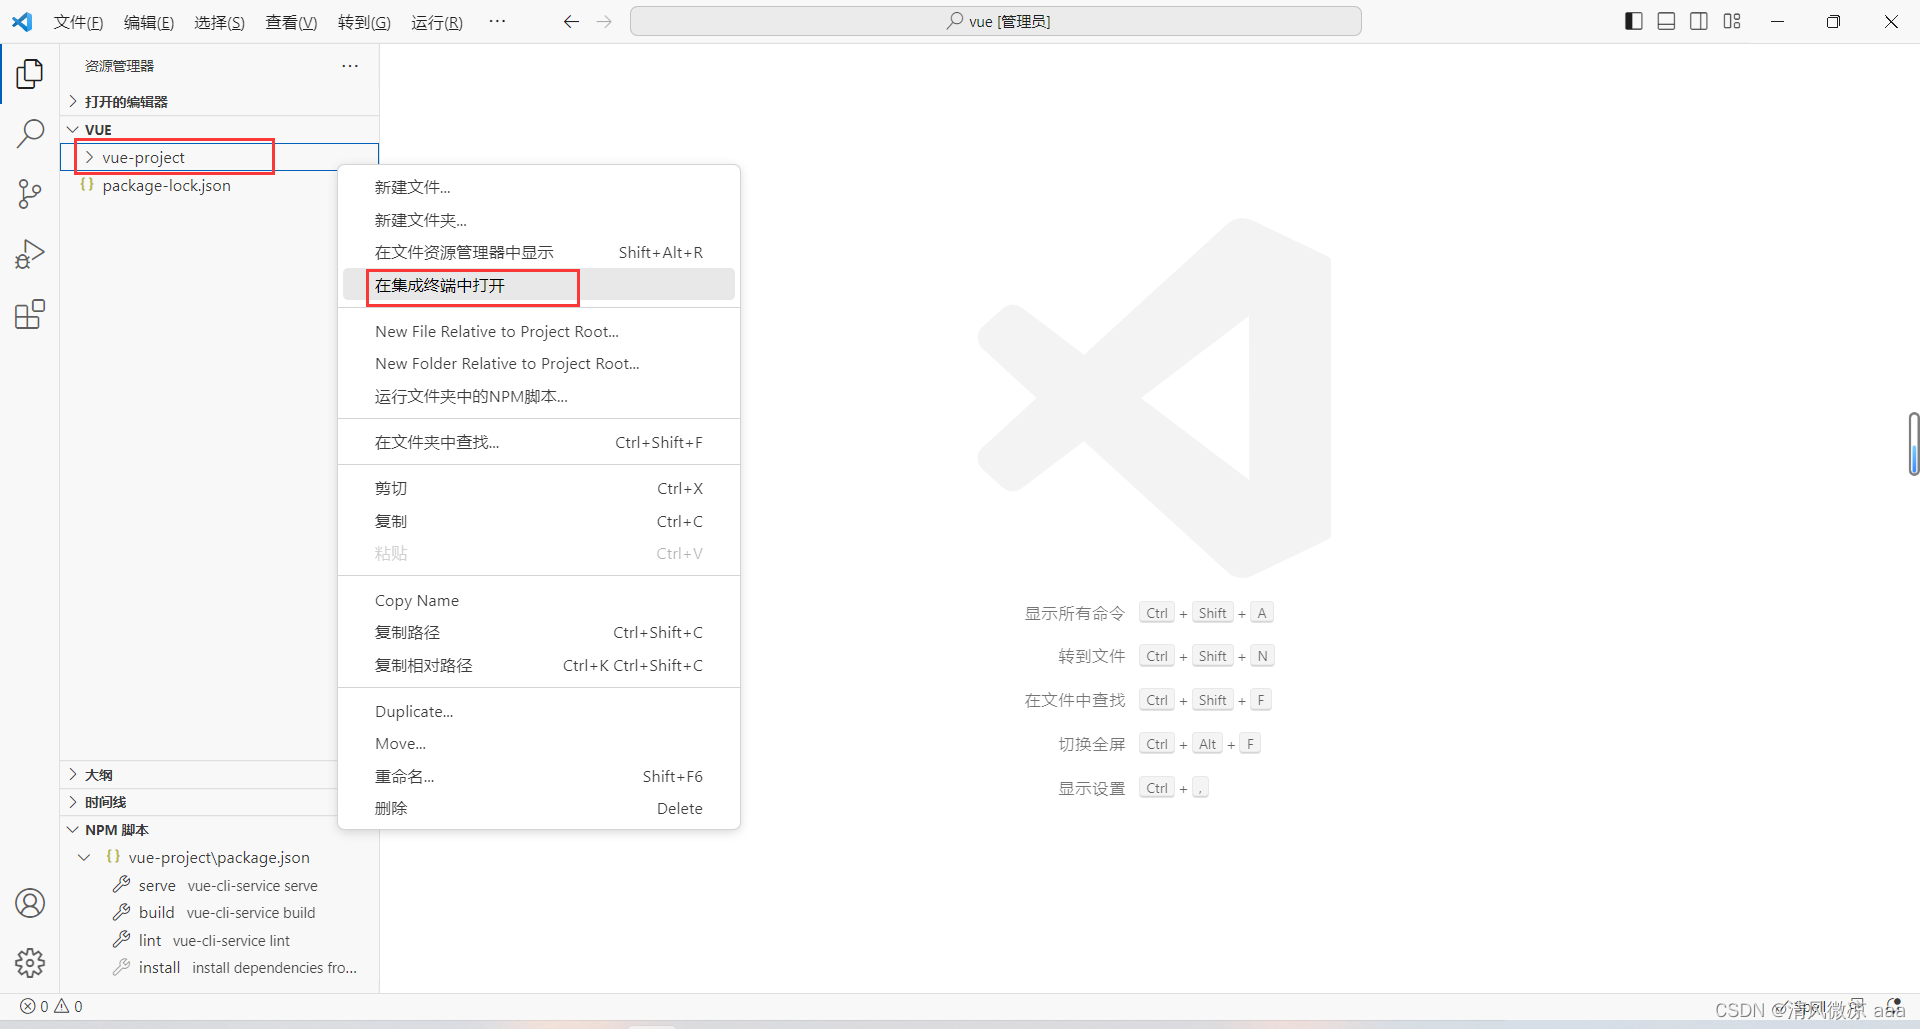
Task: Click the vue [管理员] command center search box
Action: click(996, 21)
